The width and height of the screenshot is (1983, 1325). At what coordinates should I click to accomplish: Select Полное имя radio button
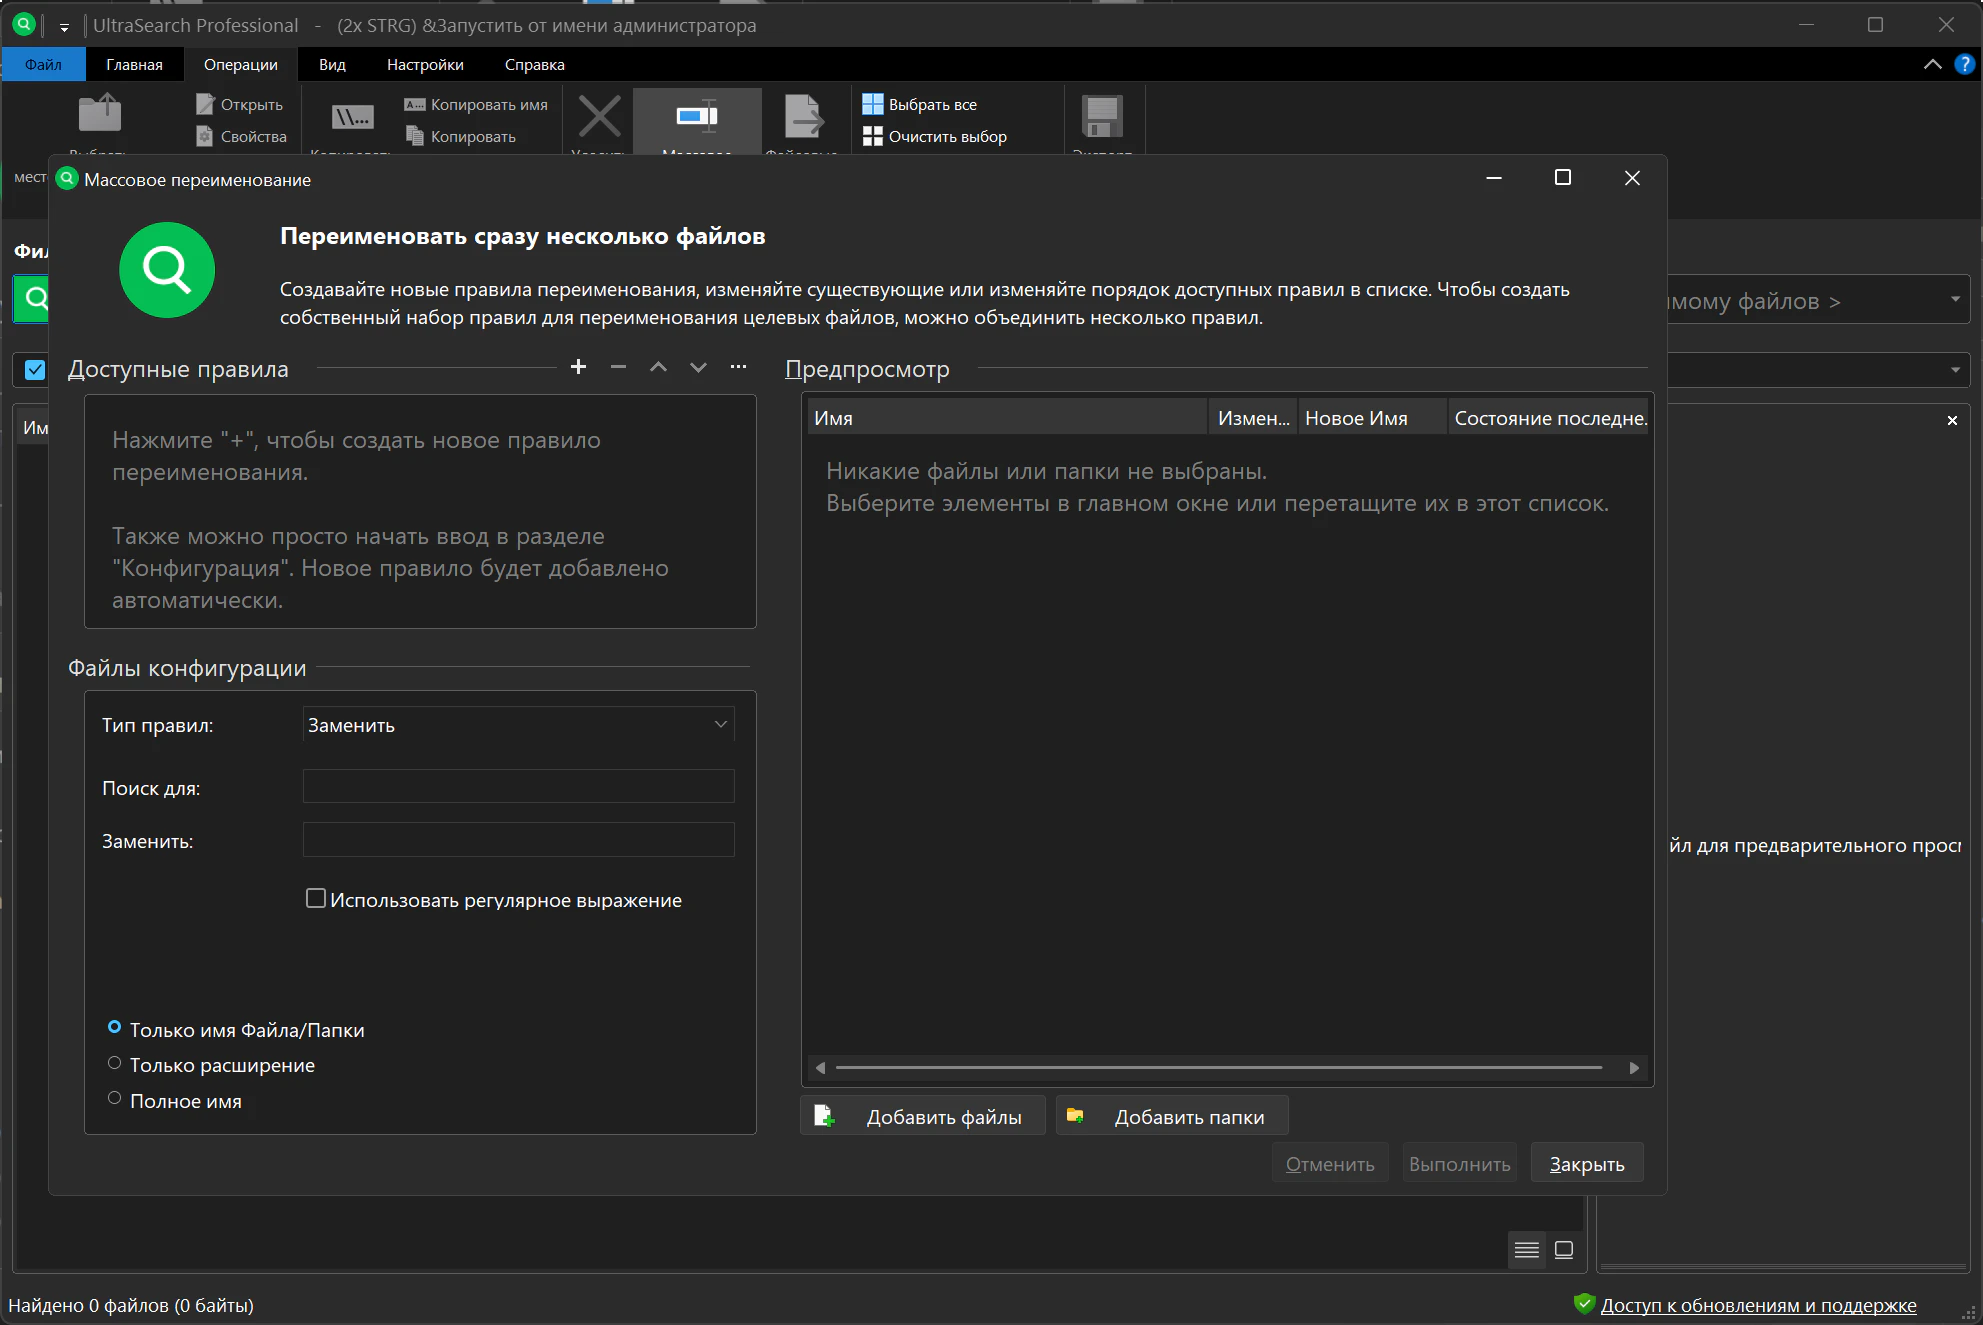click(x=115, y=1099)
